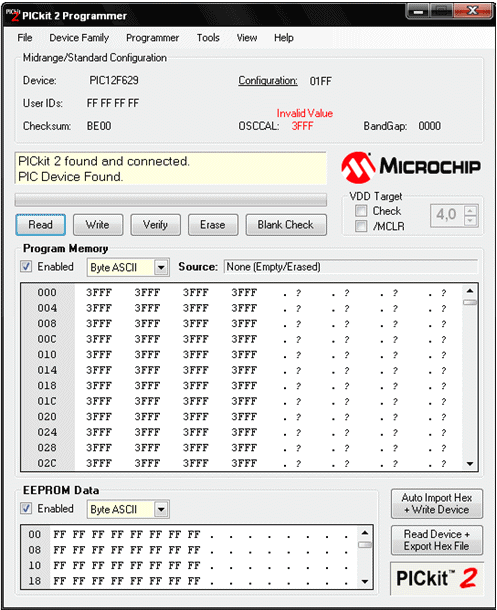Minimize the PICkit 2 Programmer window

point(418,11)
